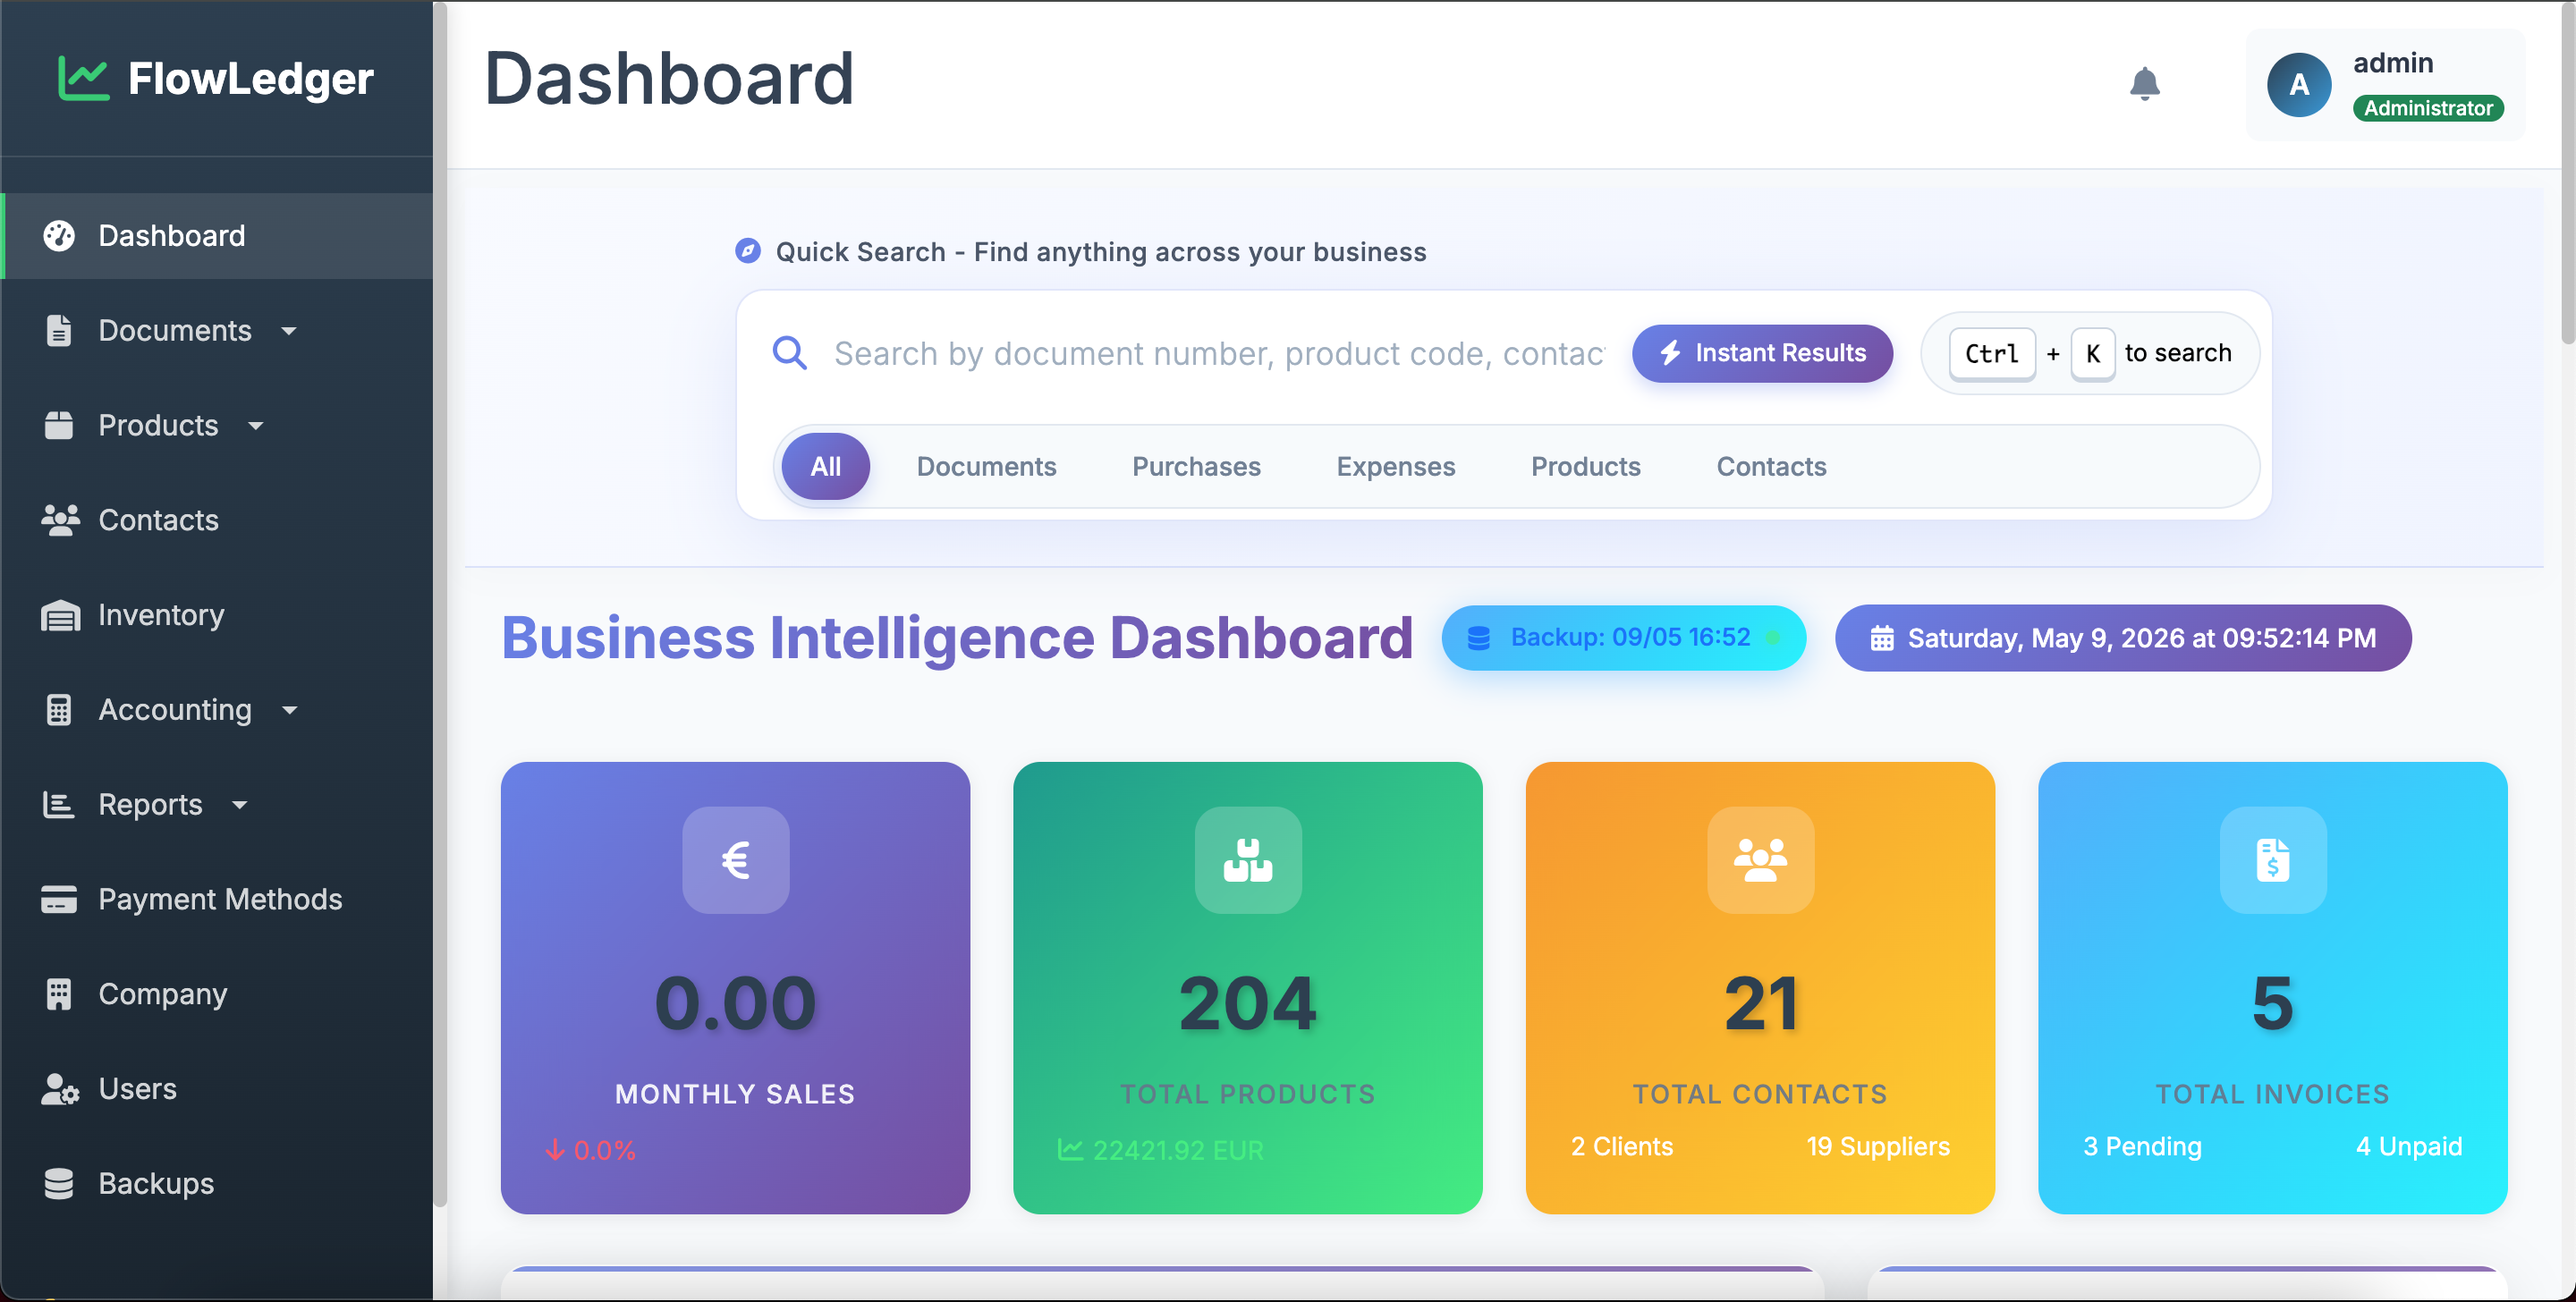Select the Purchases search filter
The image size is (2576, 1302).
1196,466
